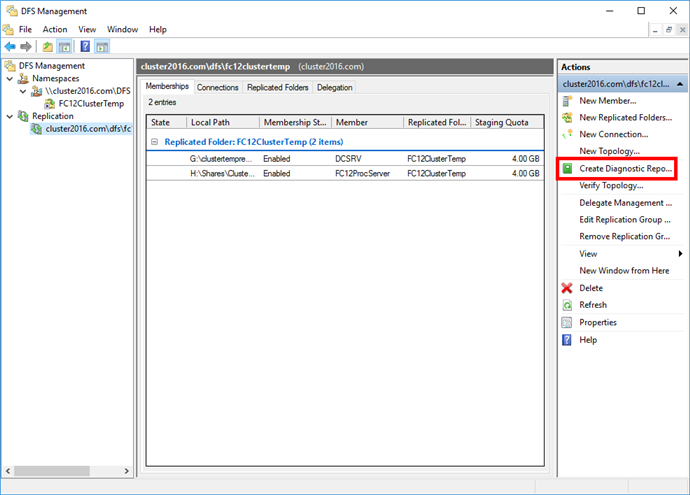Viewport: 690px width, 495px height.
Task: Click the tree pane scroll left arrow
Action: click(8, 471)
